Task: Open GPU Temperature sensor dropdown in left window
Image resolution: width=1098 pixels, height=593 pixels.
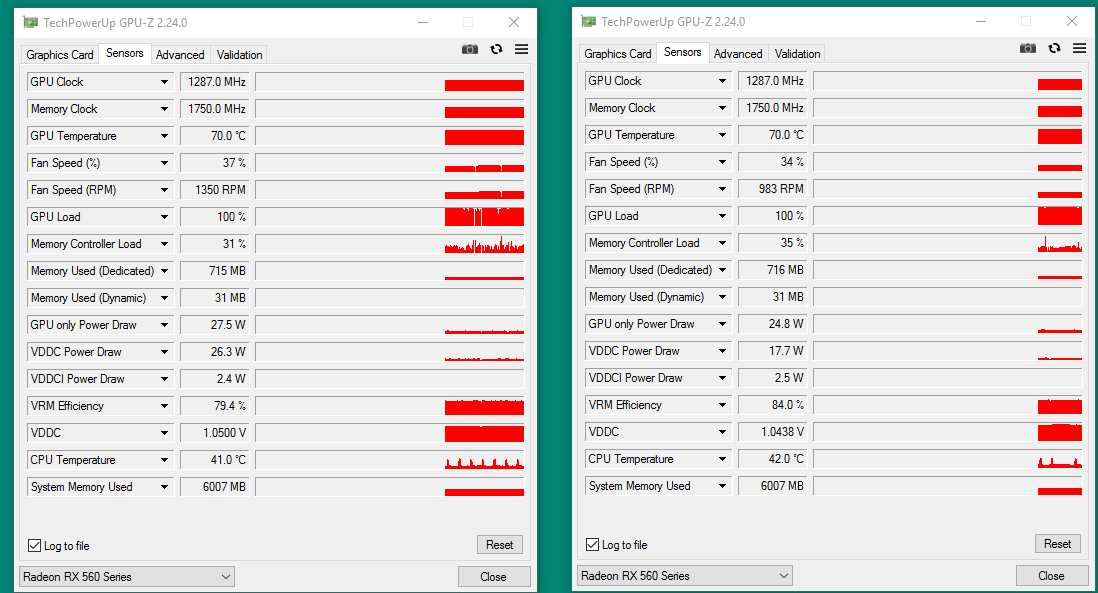Action: click(x=164, y=137)
